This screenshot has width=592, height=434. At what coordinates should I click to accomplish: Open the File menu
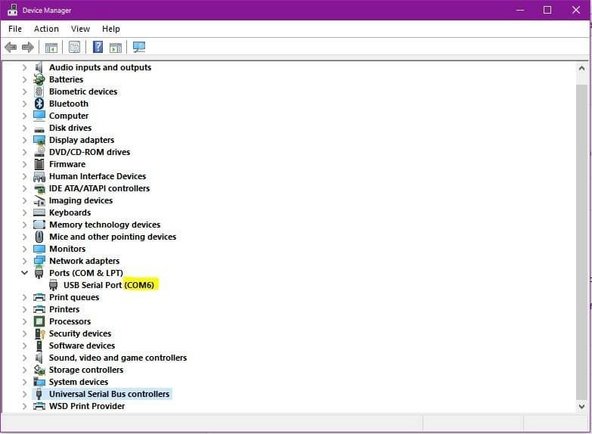(x=15, y=29)
